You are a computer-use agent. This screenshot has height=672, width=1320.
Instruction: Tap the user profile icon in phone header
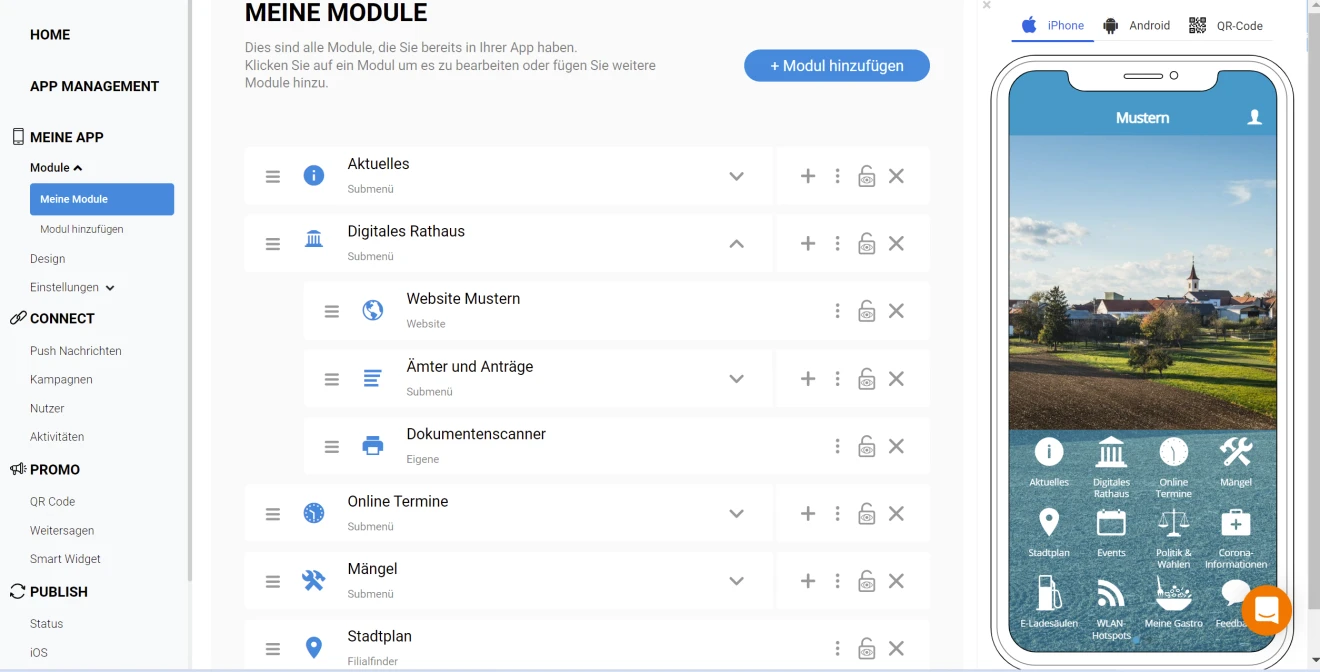pos(1254,117)
